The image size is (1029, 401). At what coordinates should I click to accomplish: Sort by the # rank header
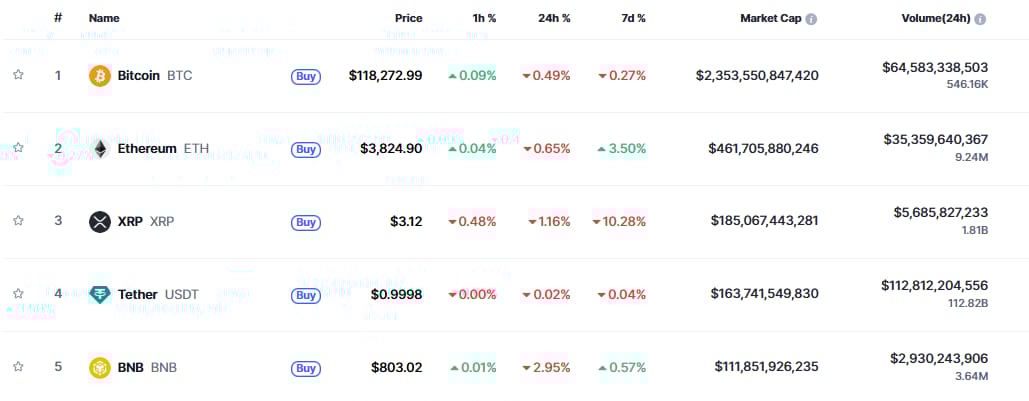[58, 18]
